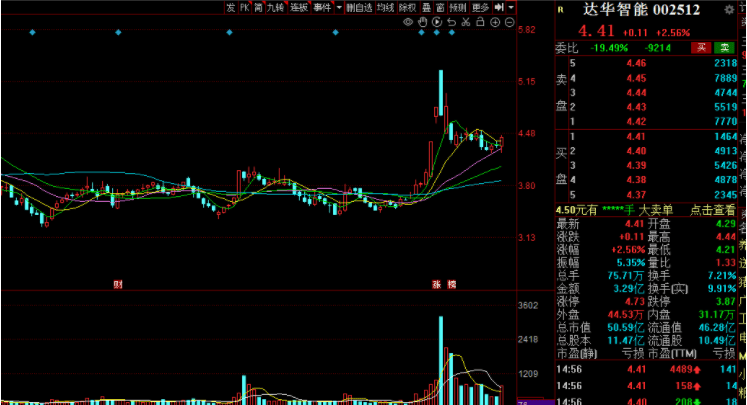
Task: Click the yellow R marker icon
Action: pos(561,10)
